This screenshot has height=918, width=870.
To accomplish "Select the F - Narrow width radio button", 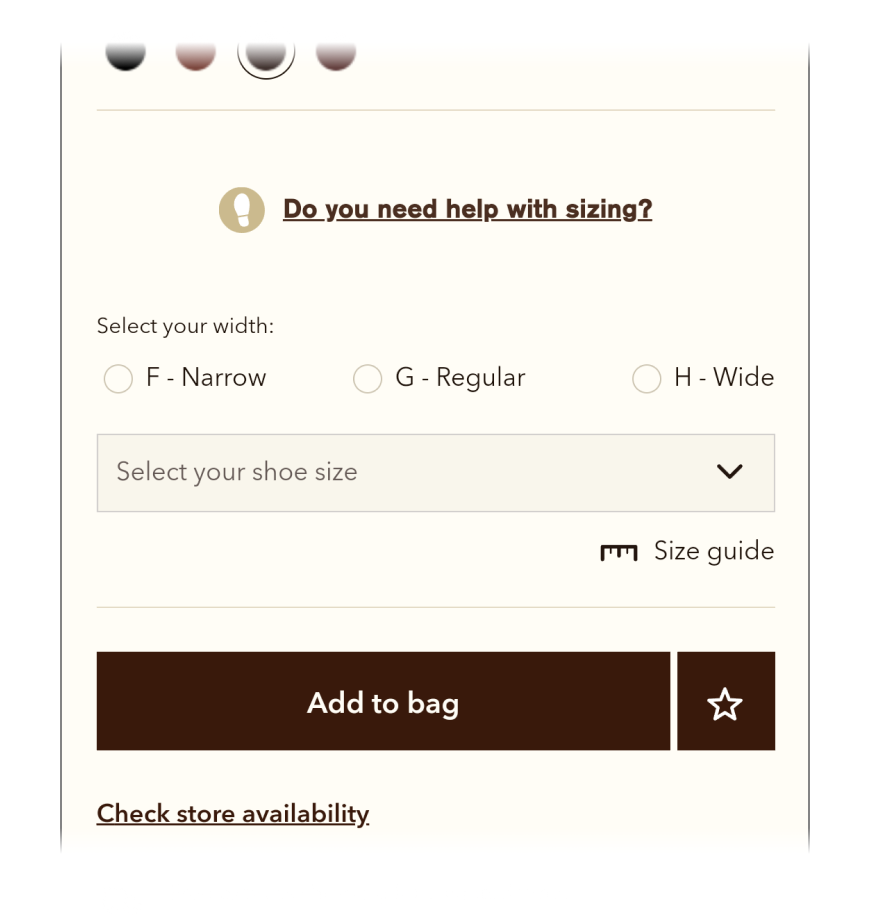I will pos(118,379).
